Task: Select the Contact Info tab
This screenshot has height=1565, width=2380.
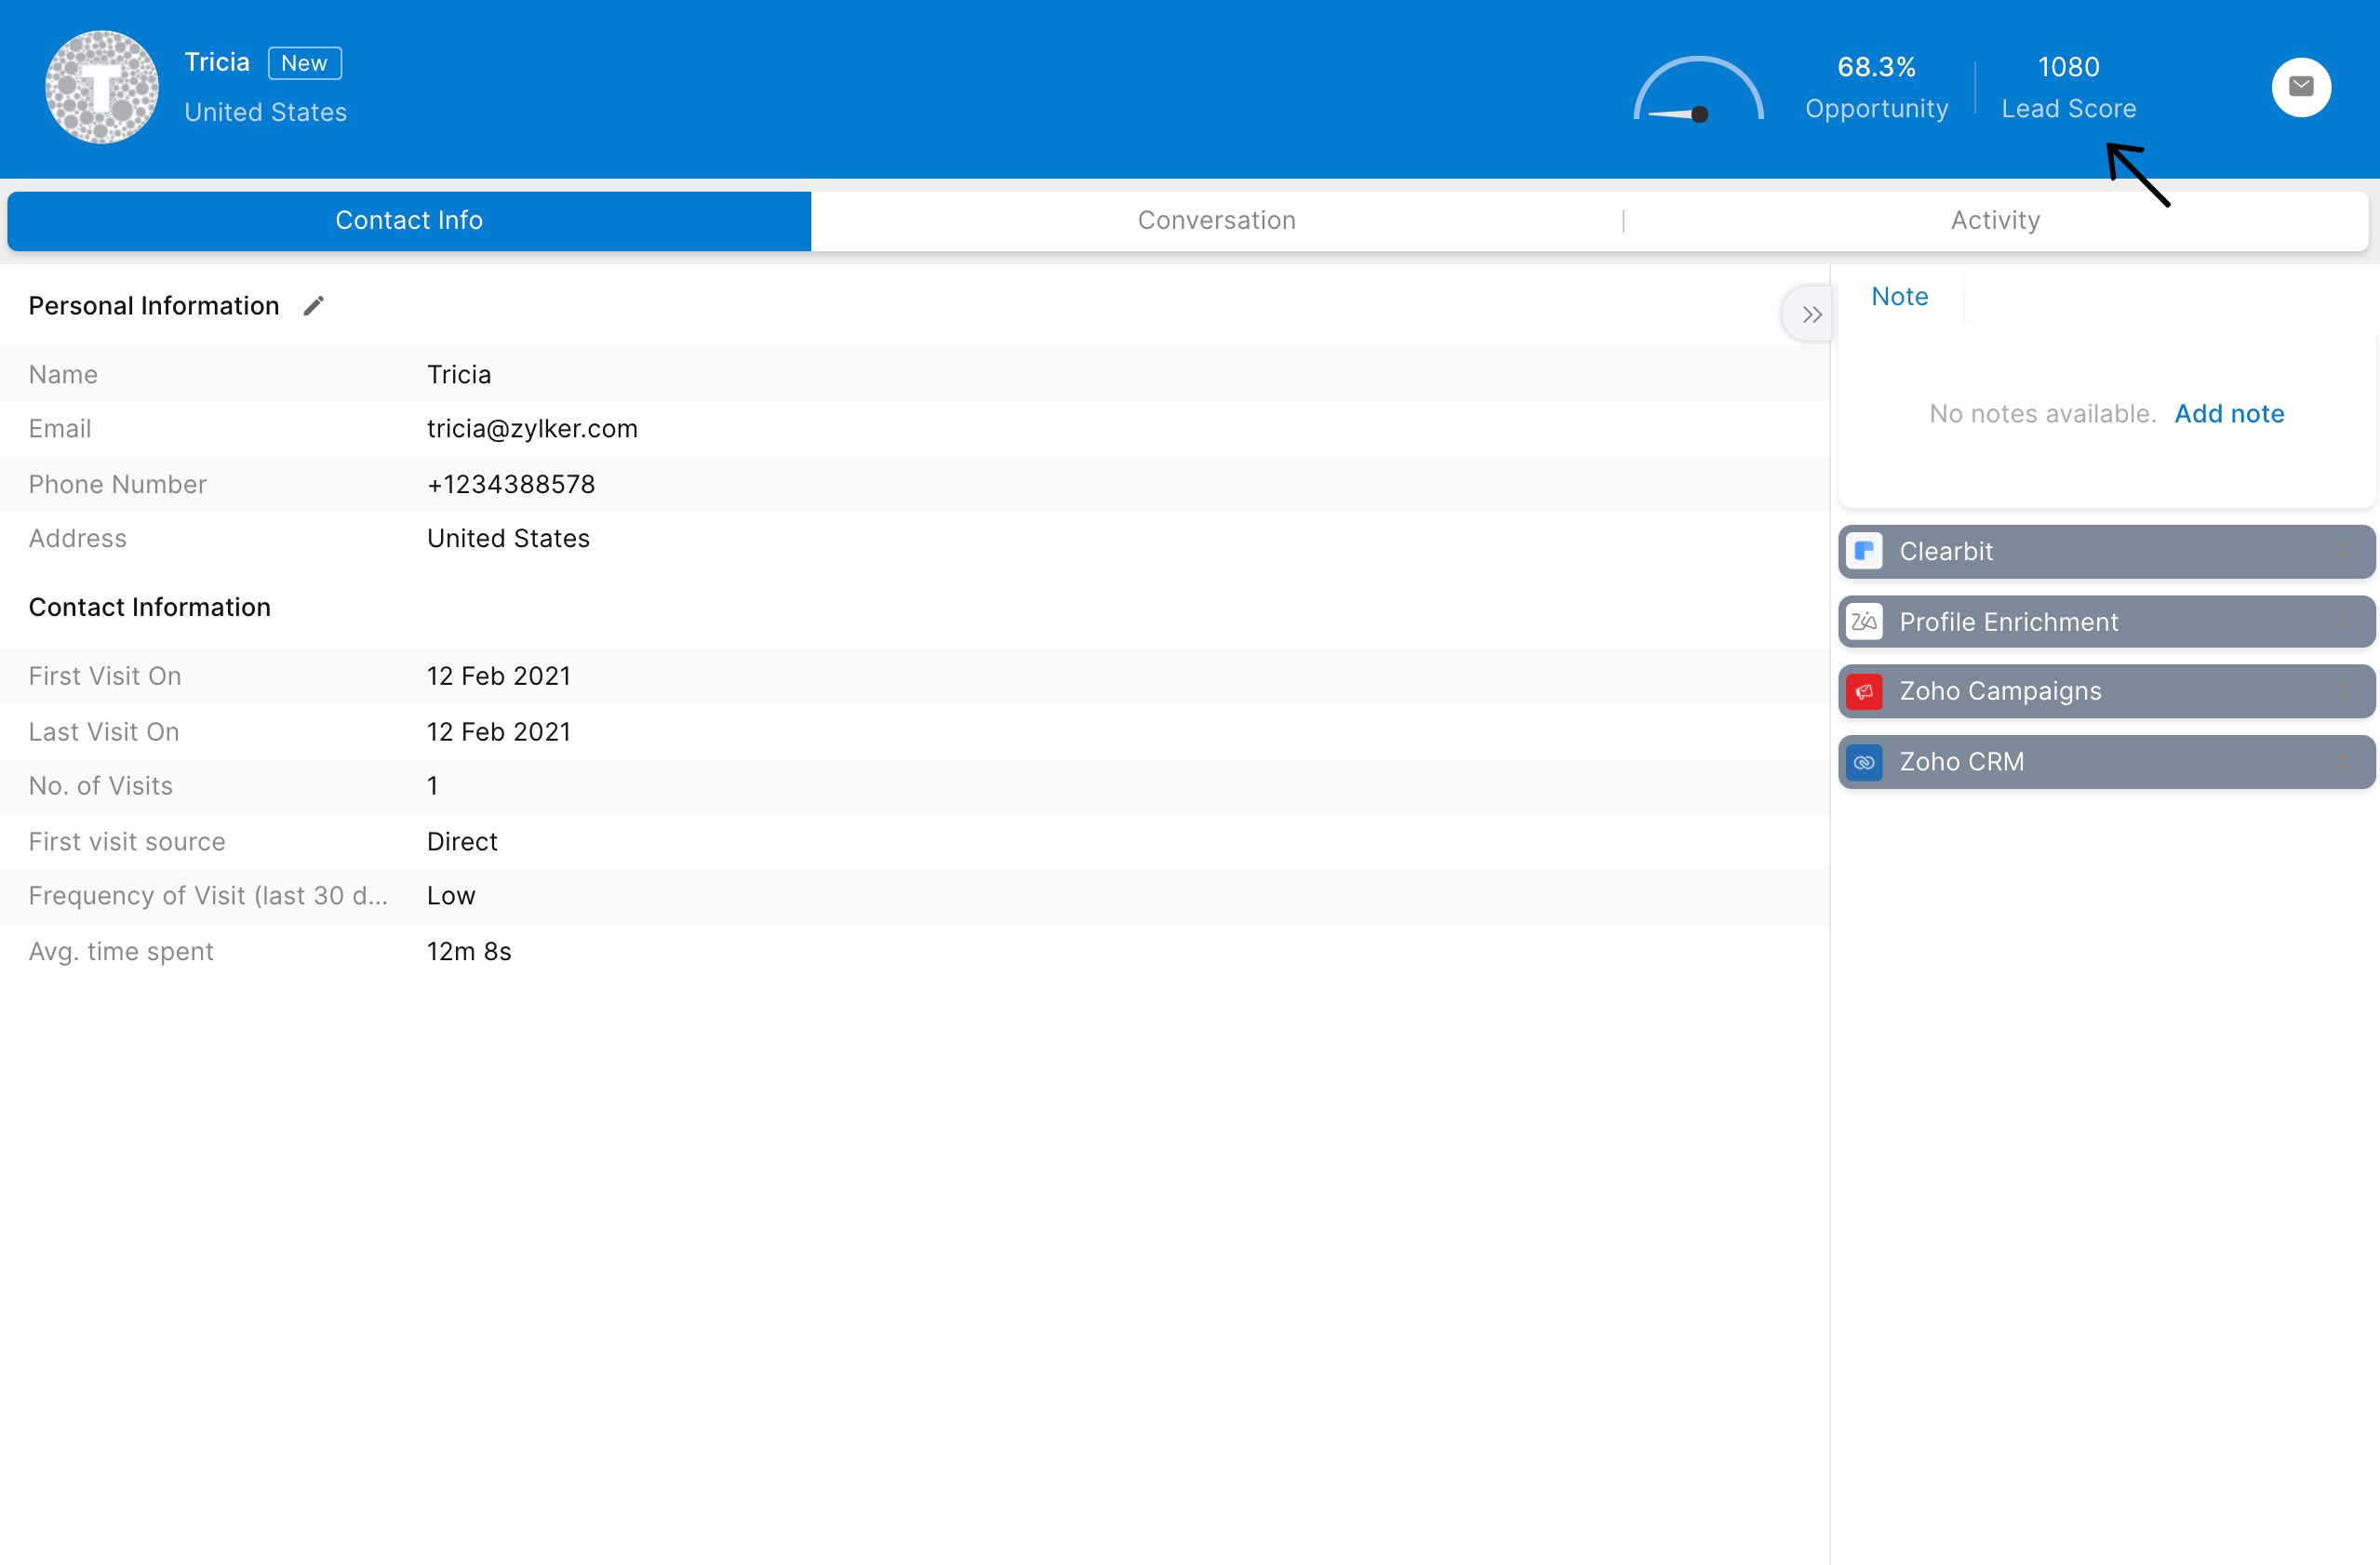Action: point(409,221)
